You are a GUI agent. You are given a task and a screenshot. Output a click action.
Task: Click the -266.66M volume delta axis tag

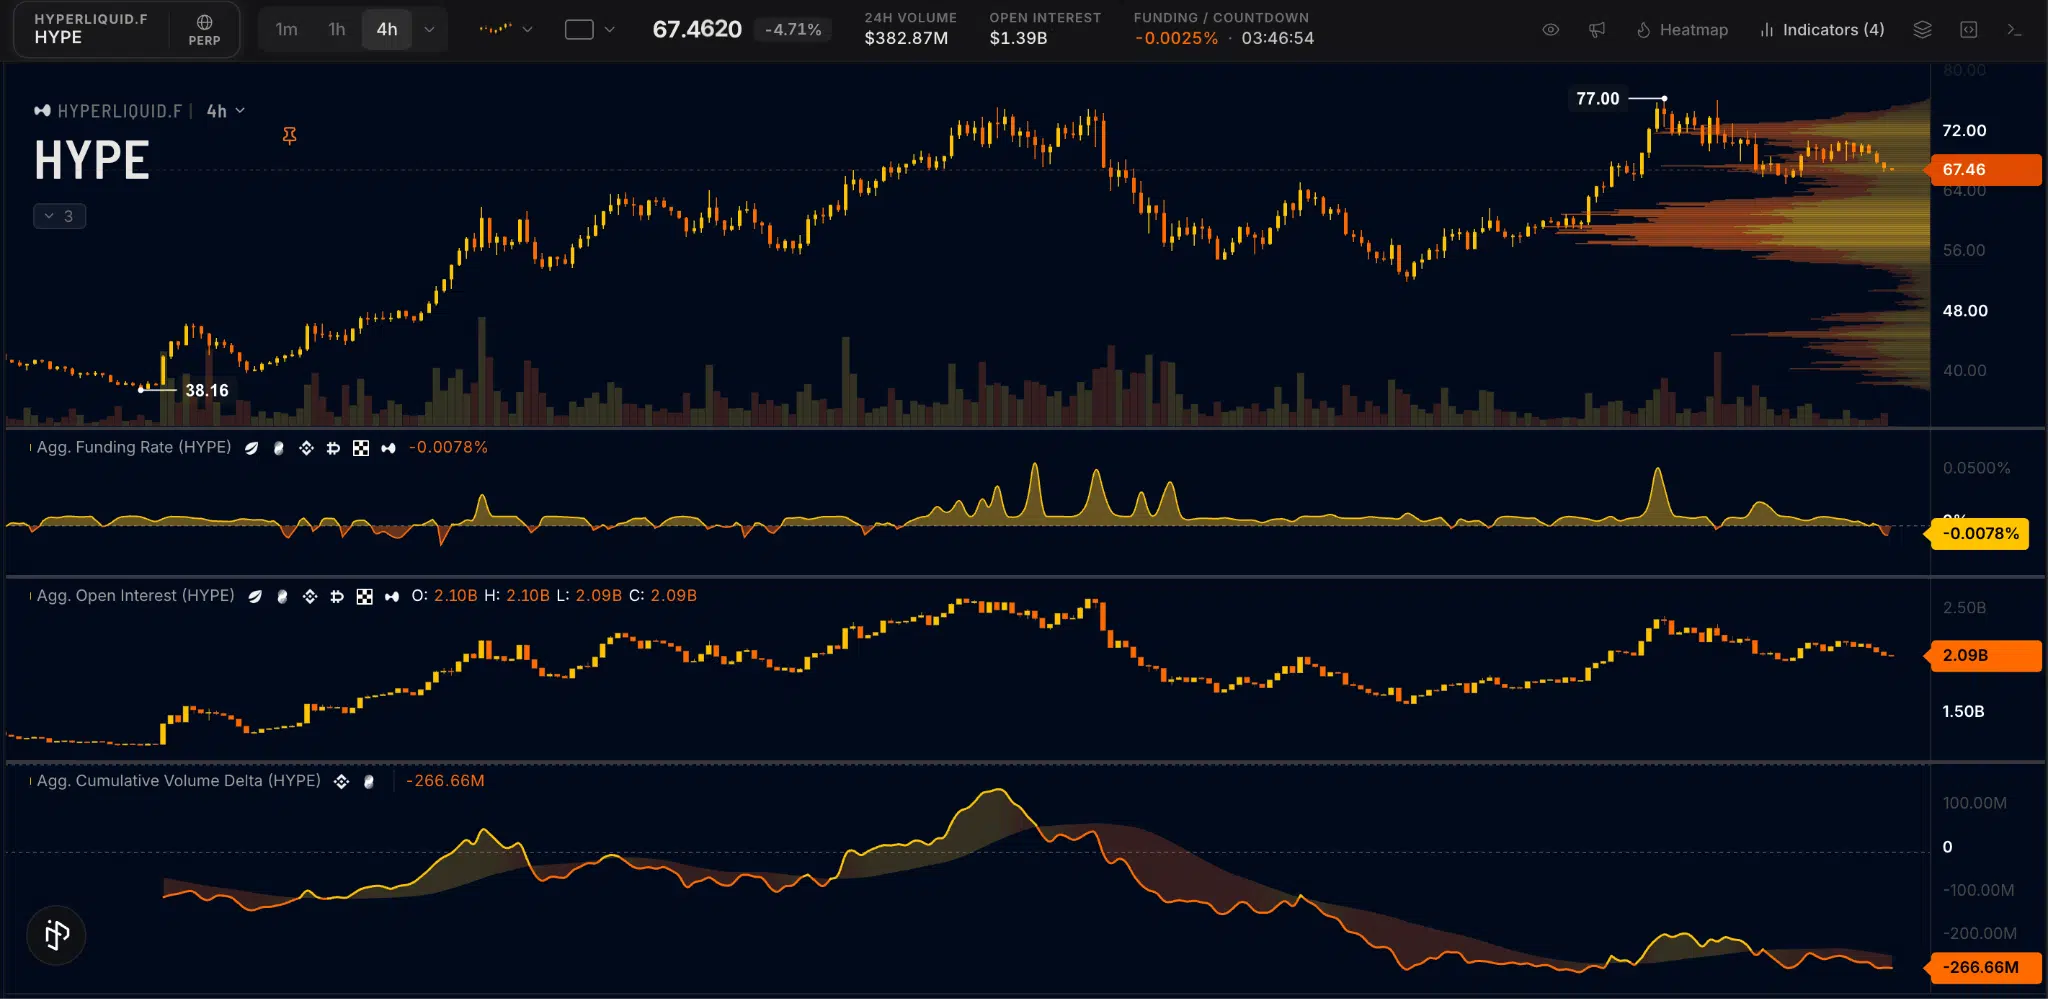[1984, 968]
